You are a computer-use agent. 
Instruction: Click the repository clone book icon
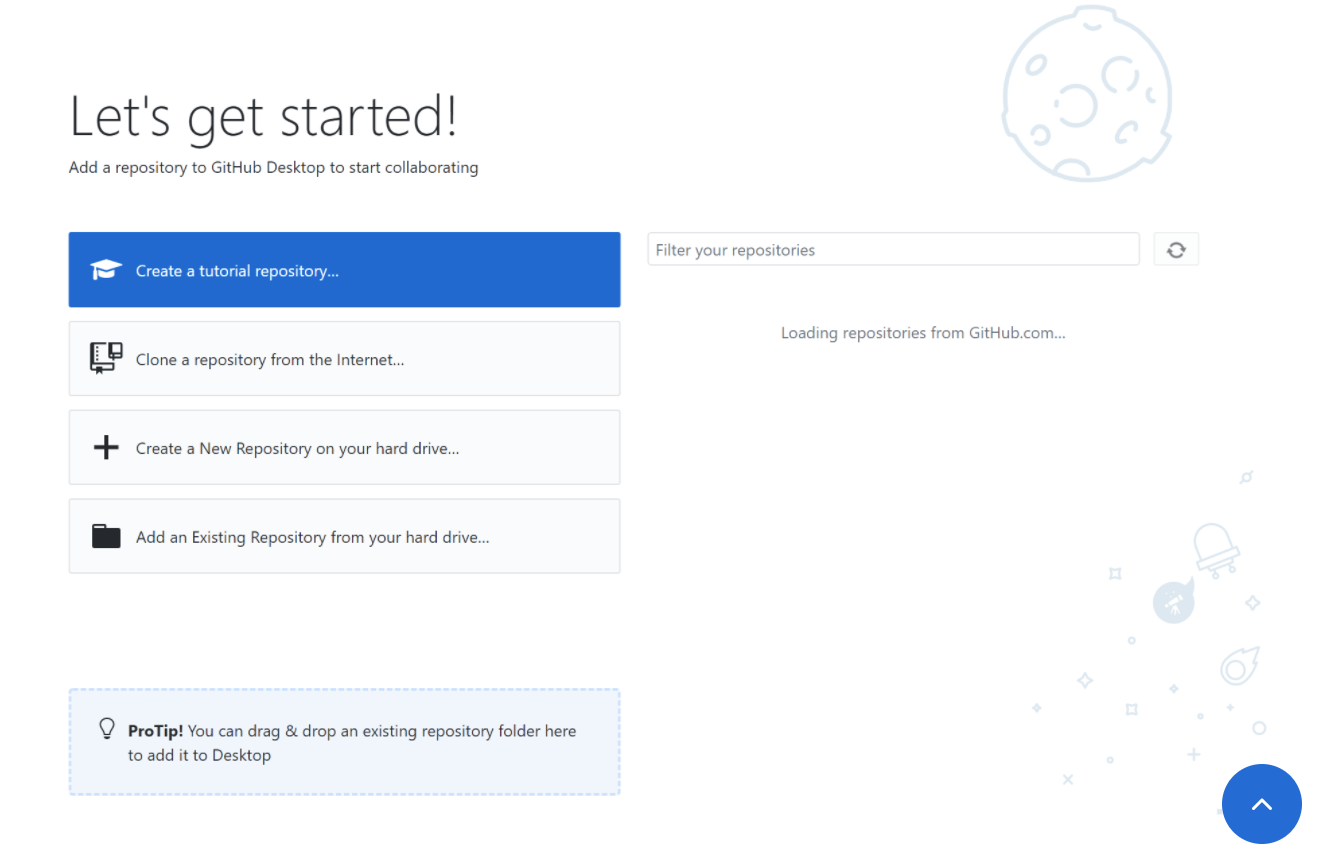[x=106, y=358]
